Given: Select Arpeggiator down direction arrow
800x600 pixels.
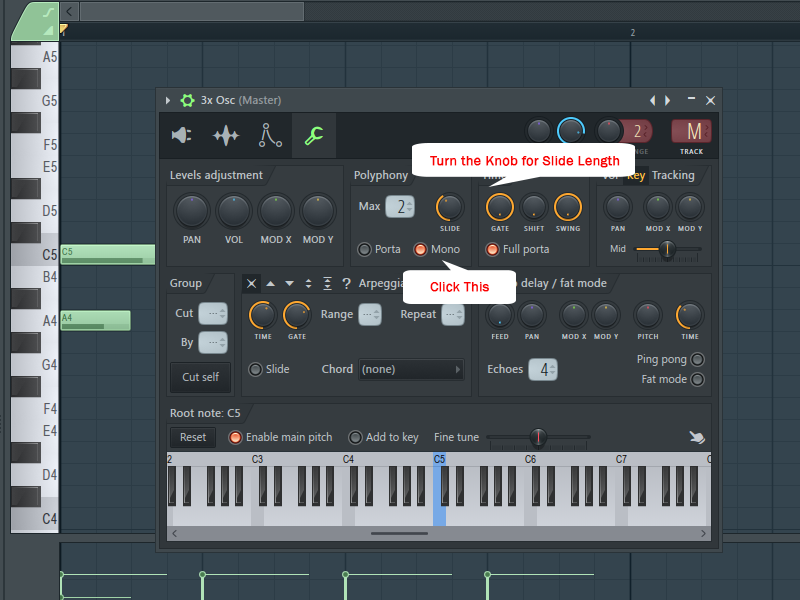Looking at the screenshot, I should (289, 284).
